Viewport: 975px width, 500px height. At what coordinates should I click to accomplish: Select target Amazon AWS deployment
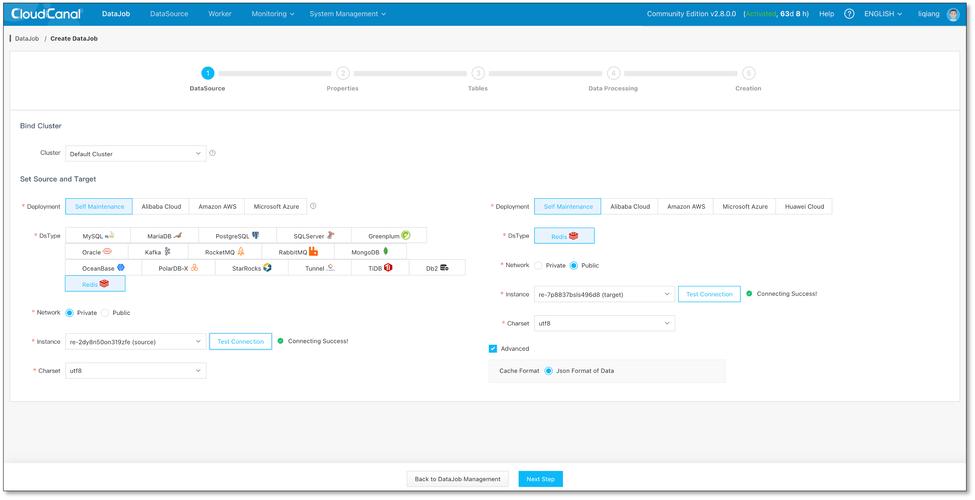pos(686,206)
